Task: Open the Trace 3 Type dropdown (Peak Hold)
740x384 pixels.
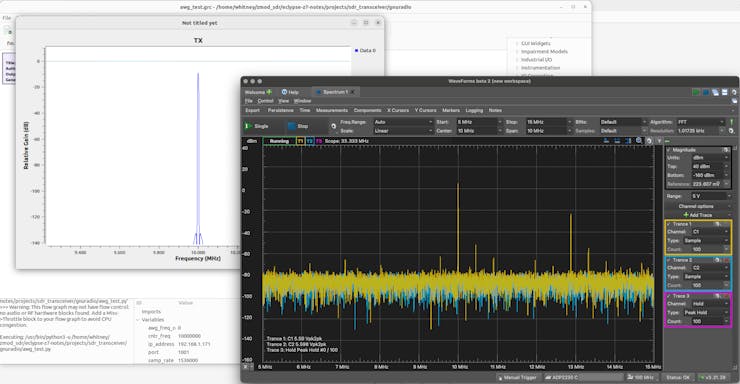Action: click(706, 312)
